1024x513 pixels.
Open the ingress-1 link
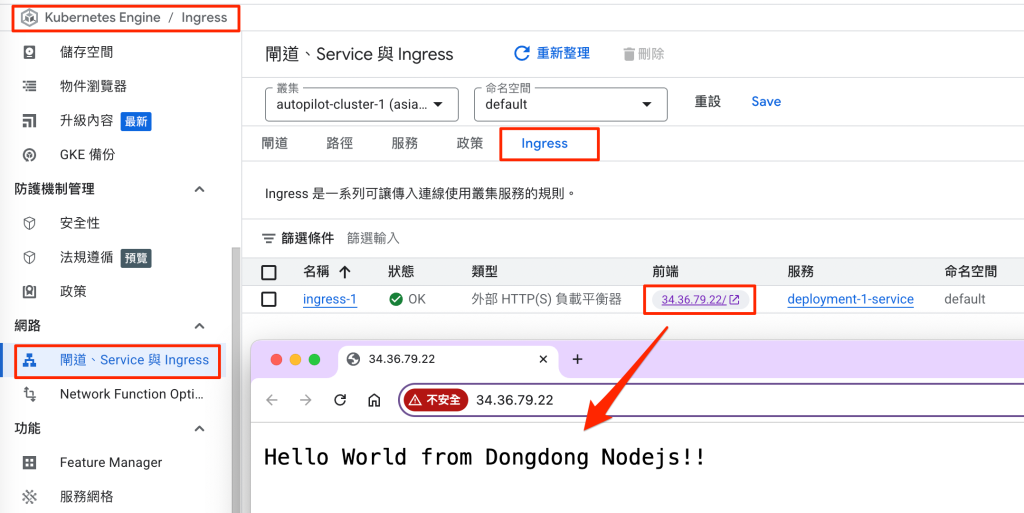[329, 299]
